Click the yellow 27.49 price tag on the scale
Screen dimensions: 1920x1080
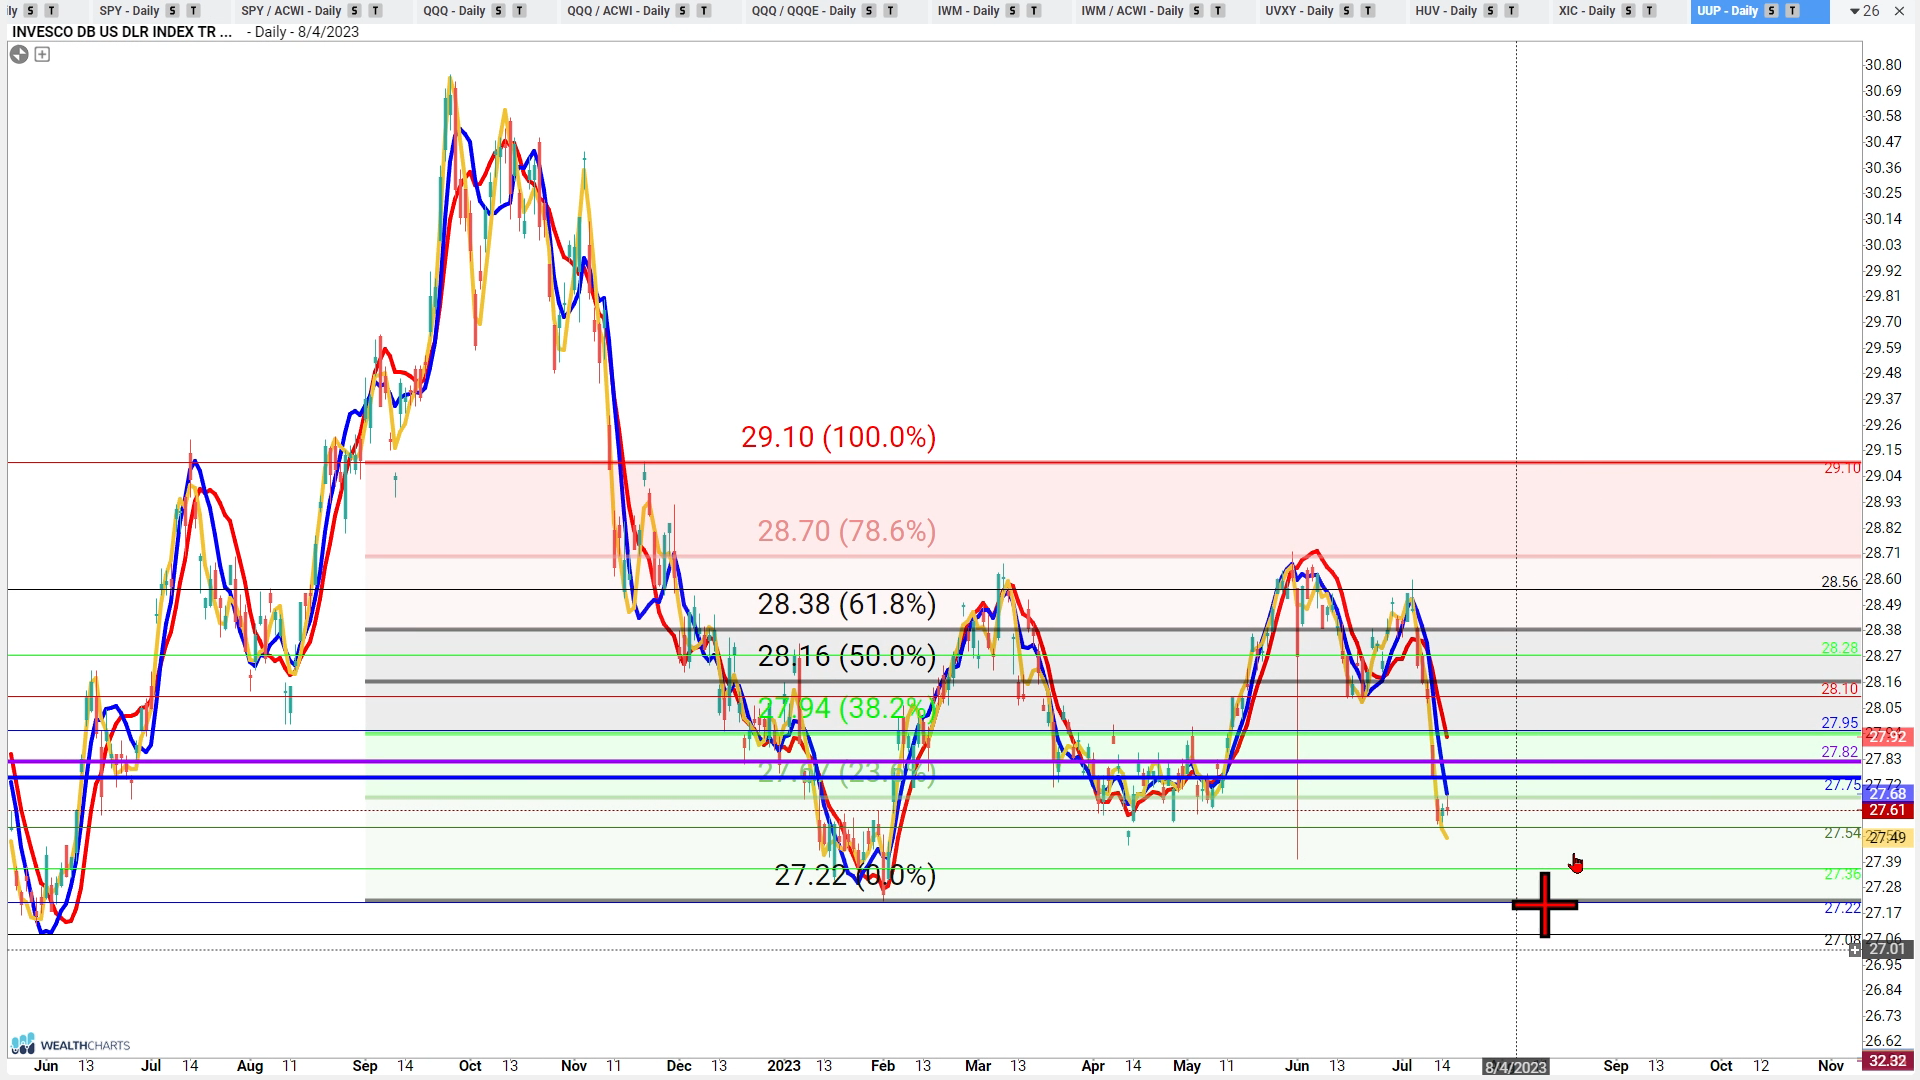(1888, 837)
